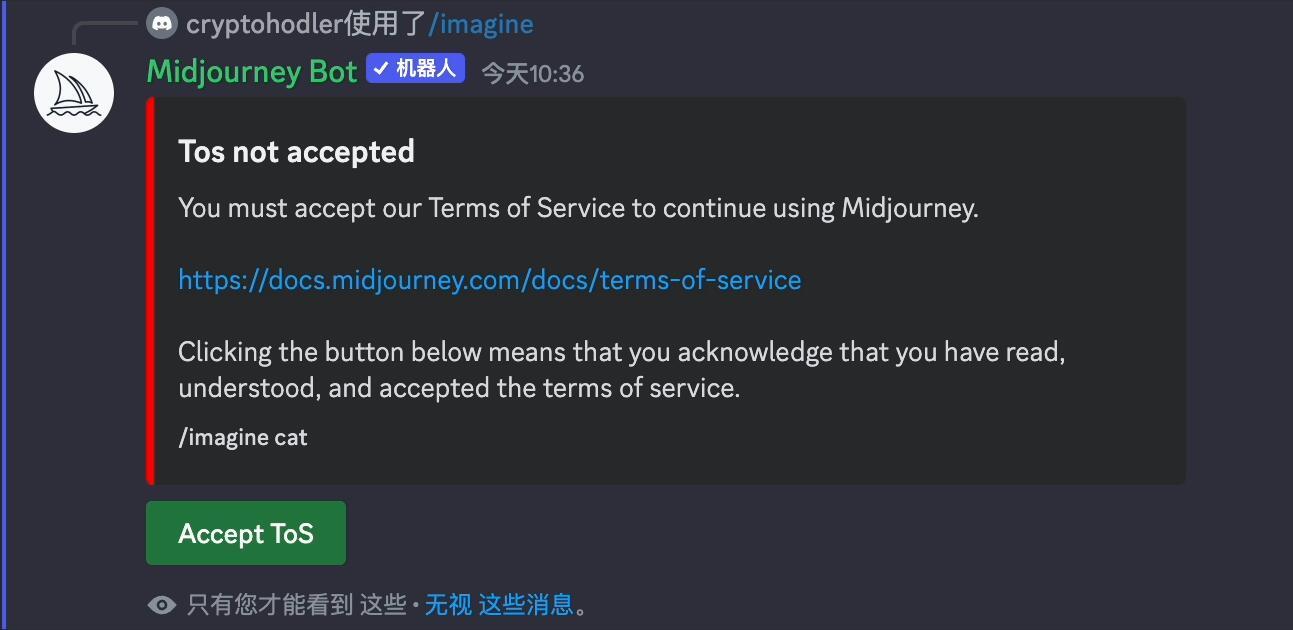
Task: Click the Accept ToS button
Action: [246, 533]
